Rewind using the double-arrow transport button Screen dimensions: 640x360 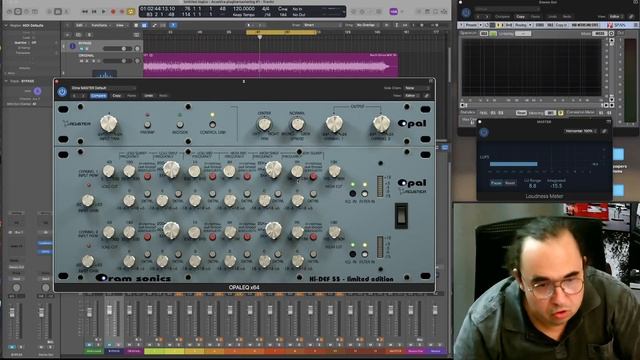(x=85, y=11)
